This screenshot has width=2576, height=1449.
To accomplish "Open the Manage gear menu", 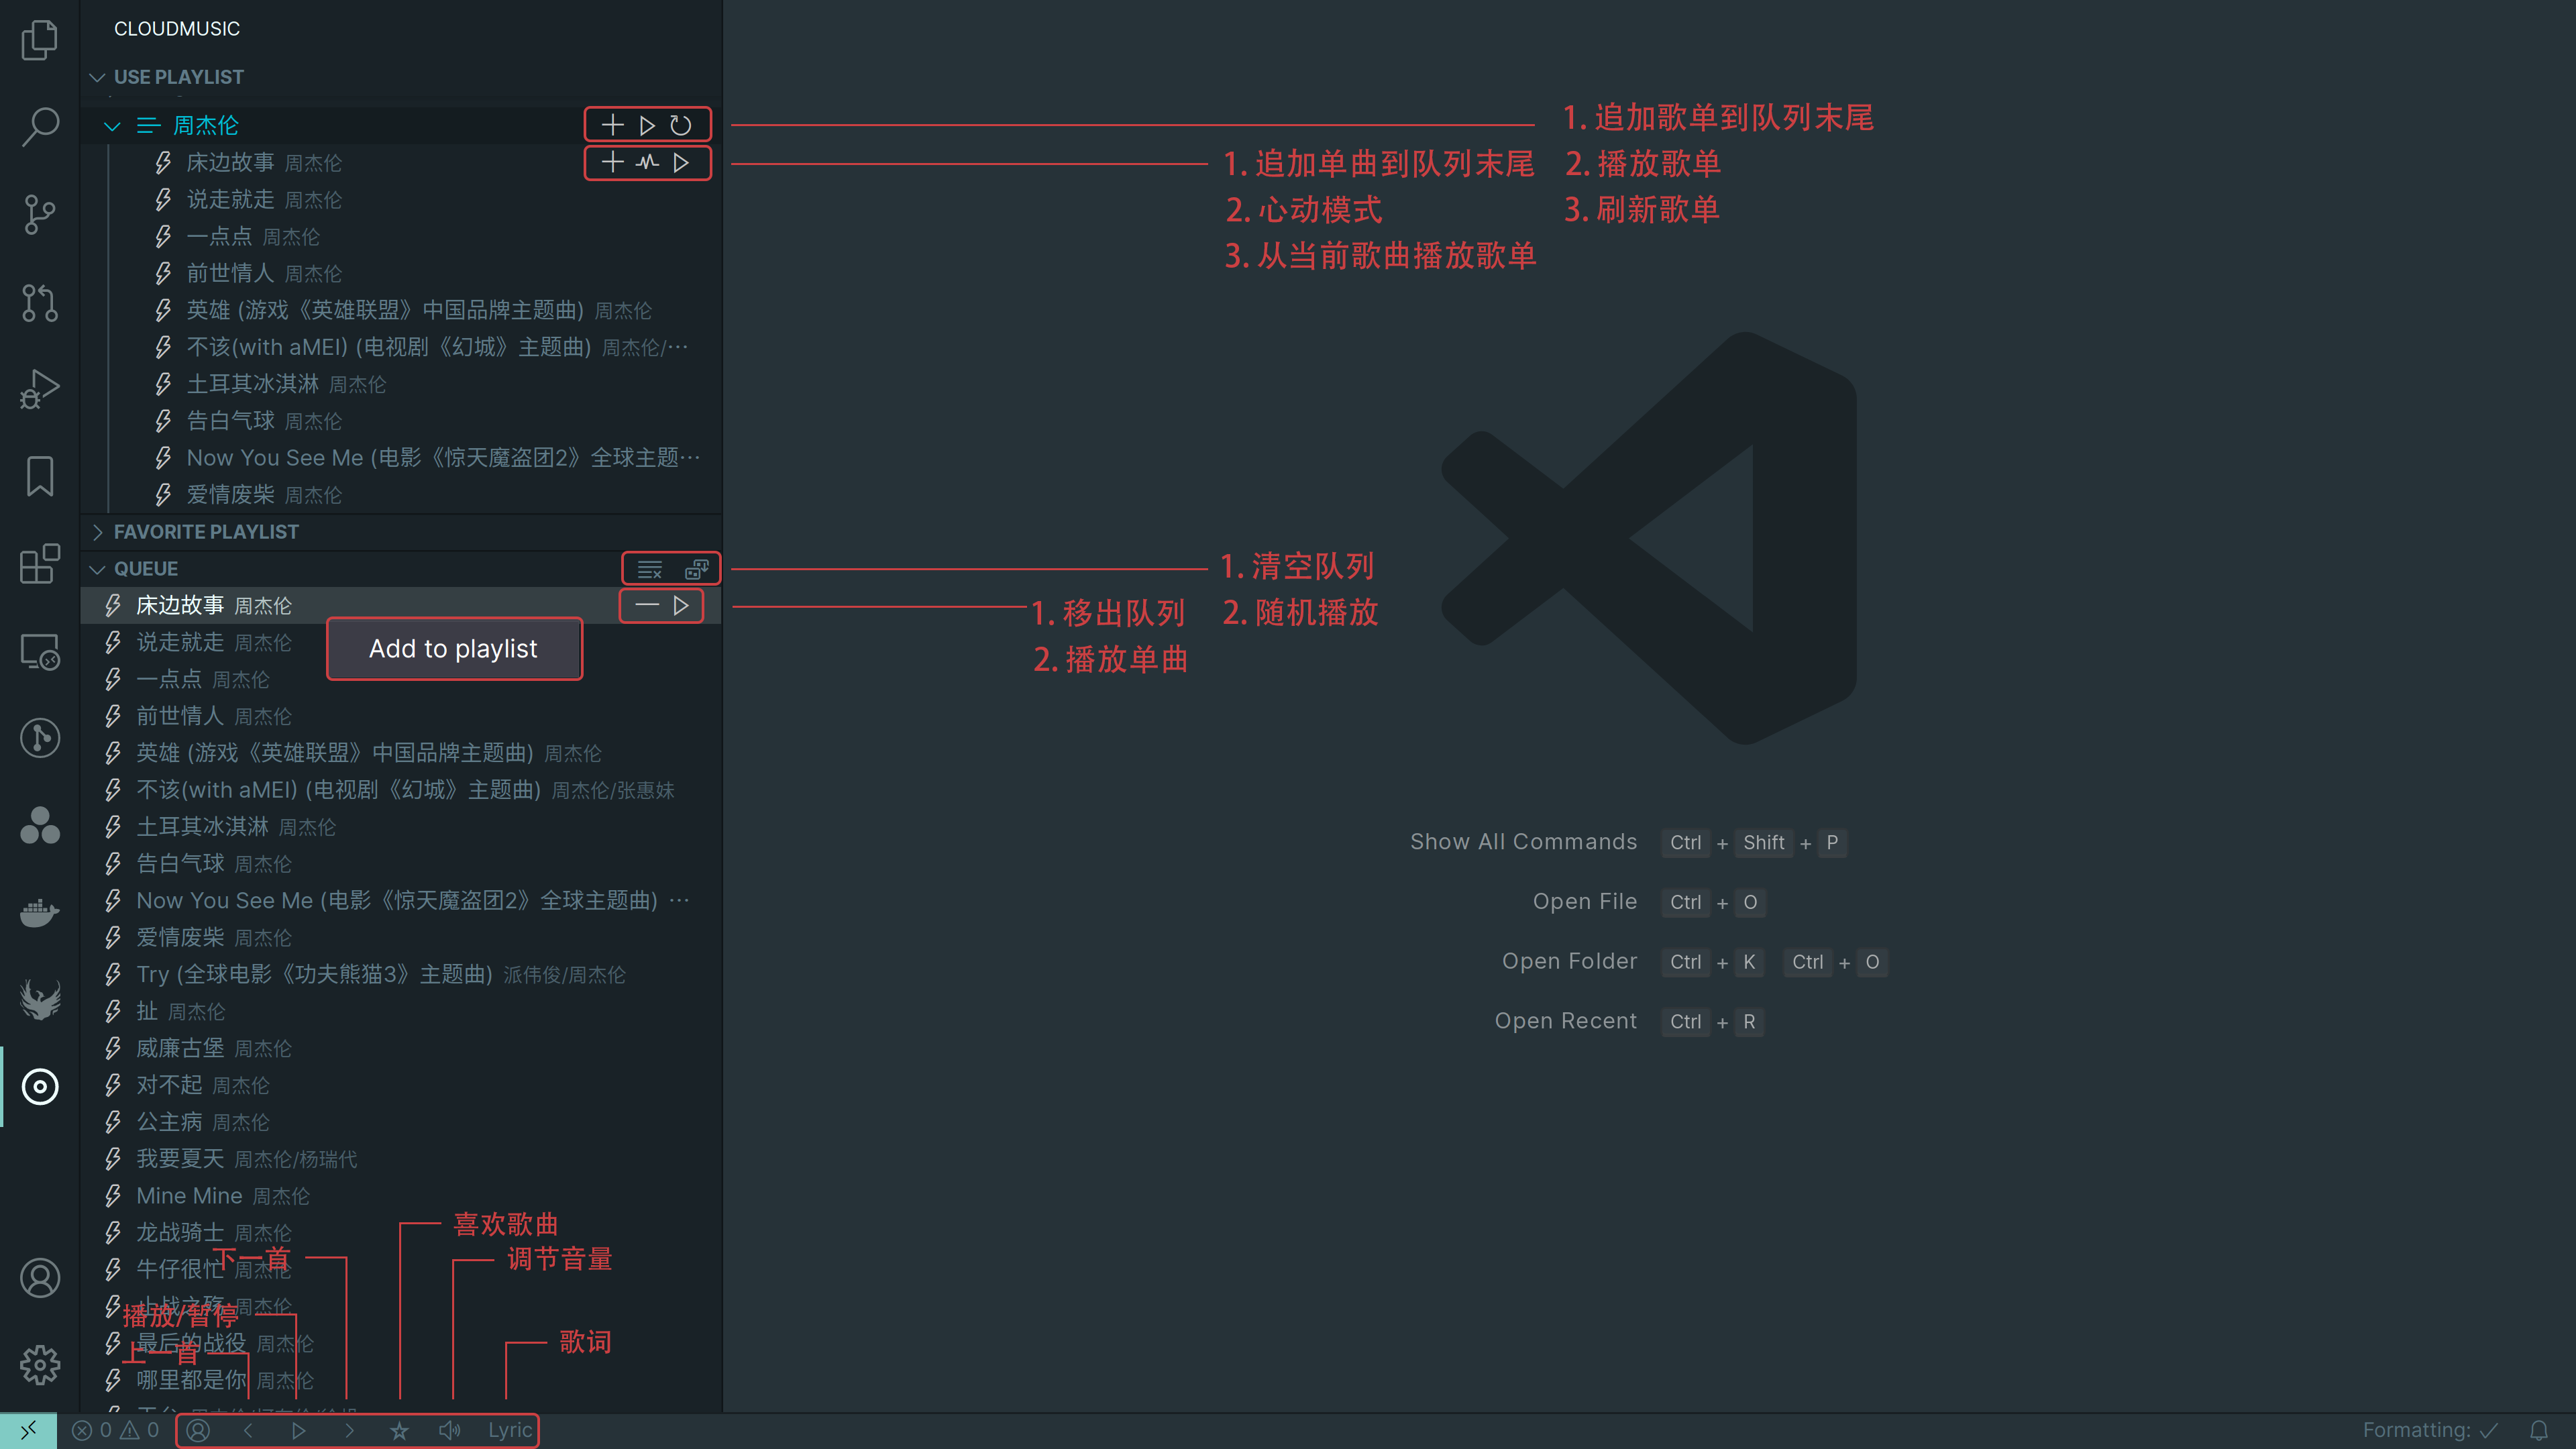I will point(40,1365).
